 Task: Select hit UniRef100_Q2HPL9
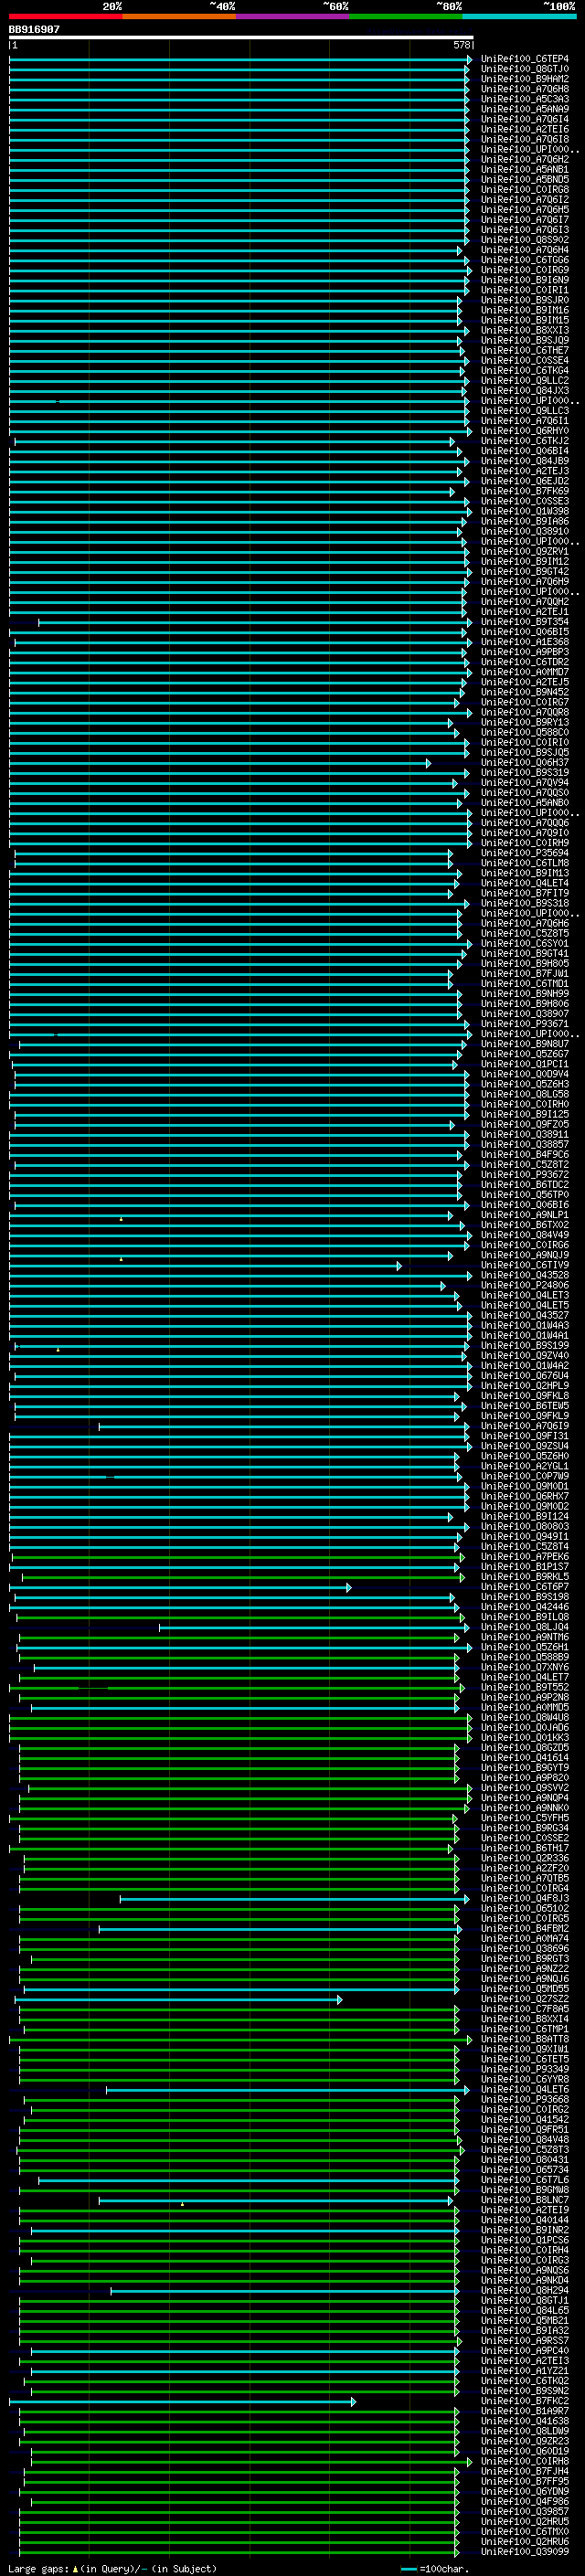point(524,1386)
